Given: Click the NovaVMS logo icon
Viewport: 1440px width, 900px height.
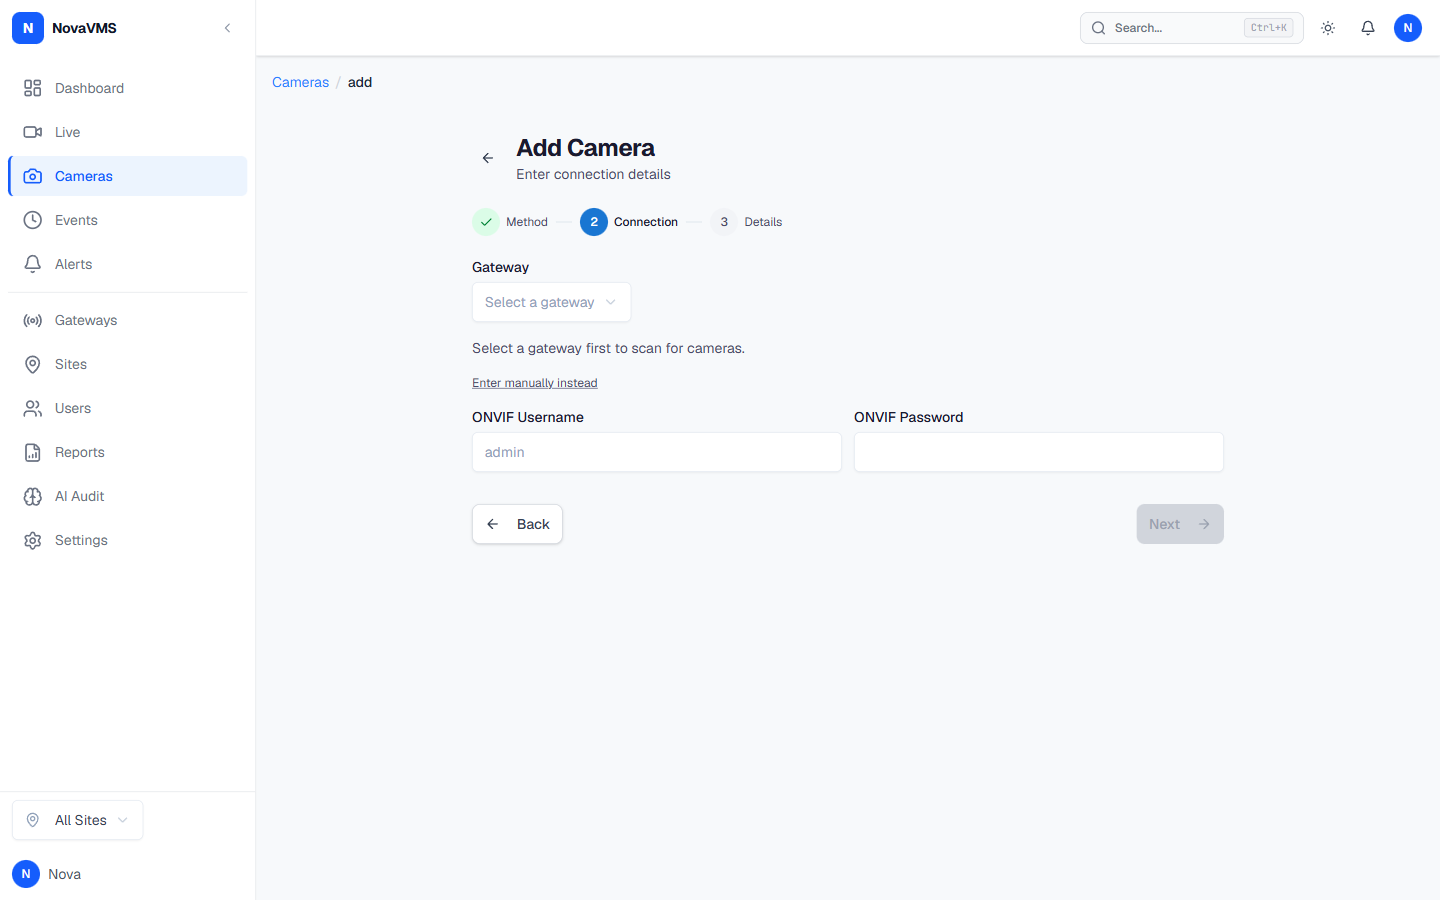Looking at the screenshot, I should click(x=28, y=28).
